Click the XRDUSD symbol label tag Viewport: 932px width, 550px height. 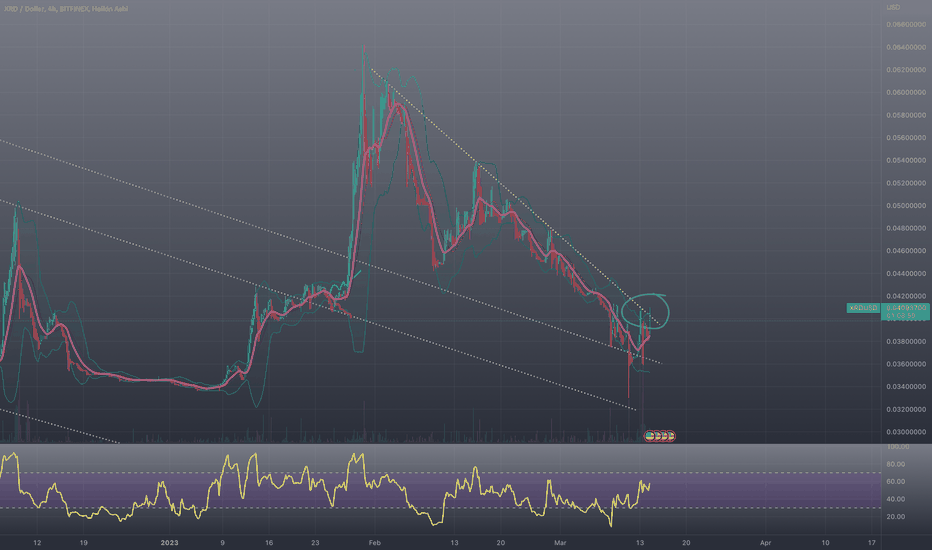click(x=863, y=308)
